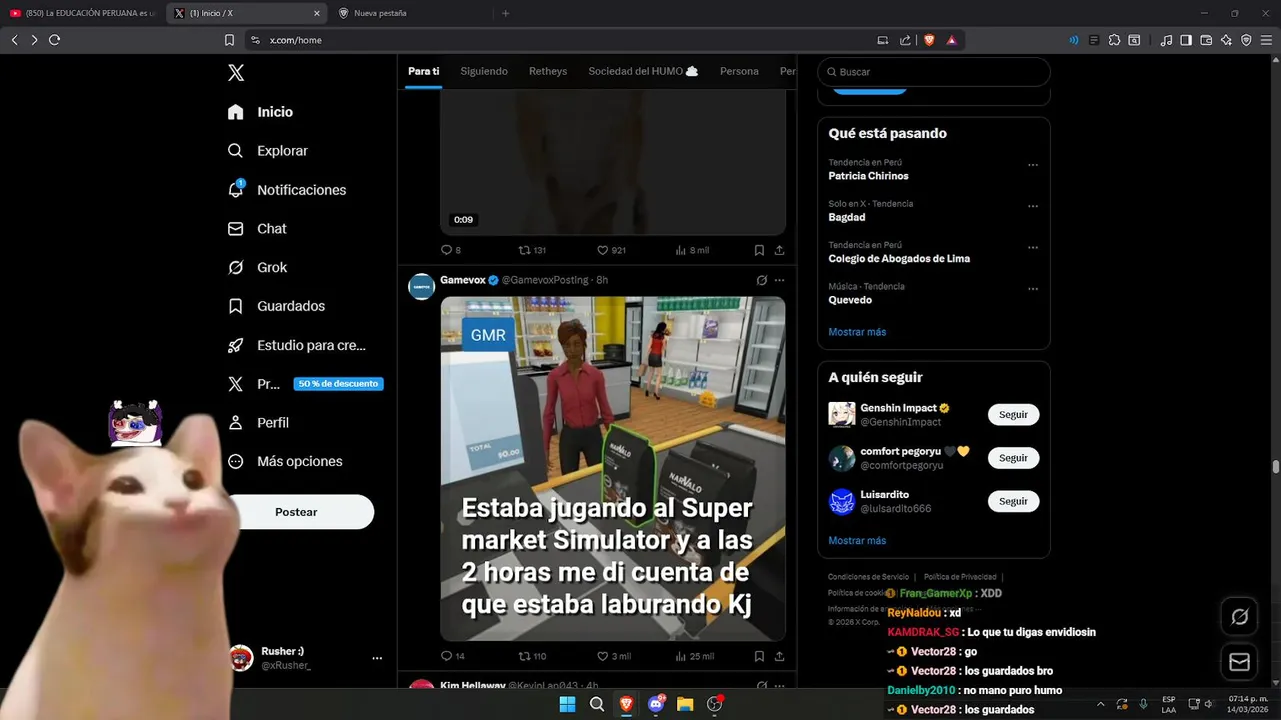
Task: Open options for Bagdad trend
Action: tap(1033, 206)
